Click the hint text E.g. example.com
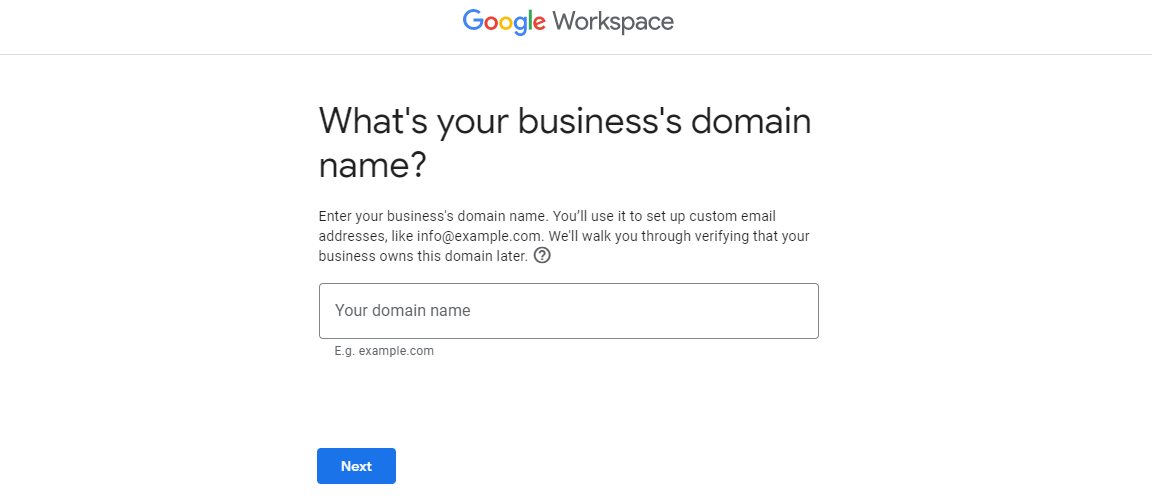Image resolution: width=1152 pixels, height=498 pixels. [x=384, y=351]
